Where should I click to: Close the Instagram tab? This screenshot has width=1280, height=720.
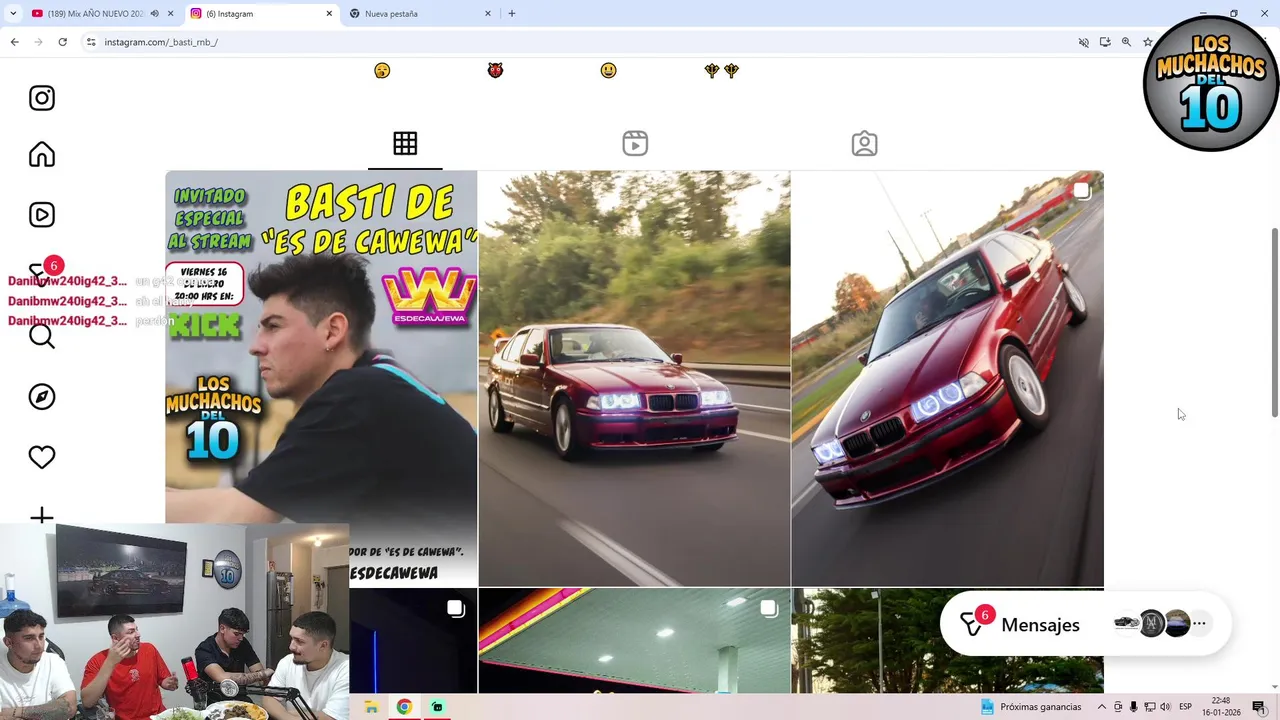329,14
